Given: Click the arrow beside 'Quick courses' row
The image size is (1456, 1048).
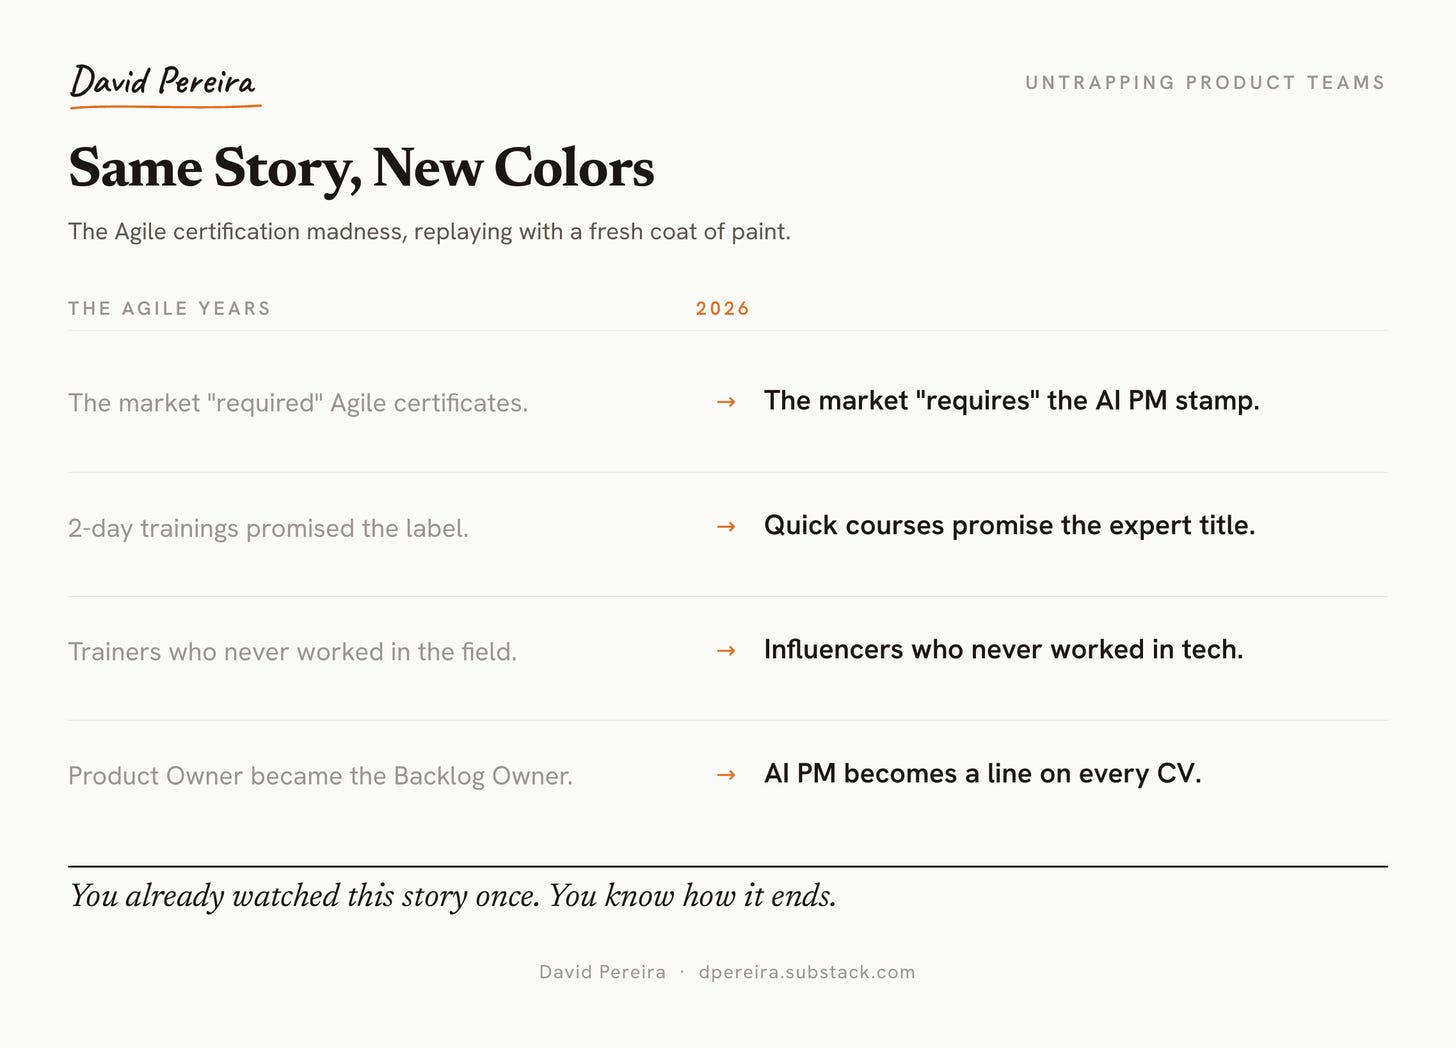Looking at the screenshot, I should tap(726, 527).
